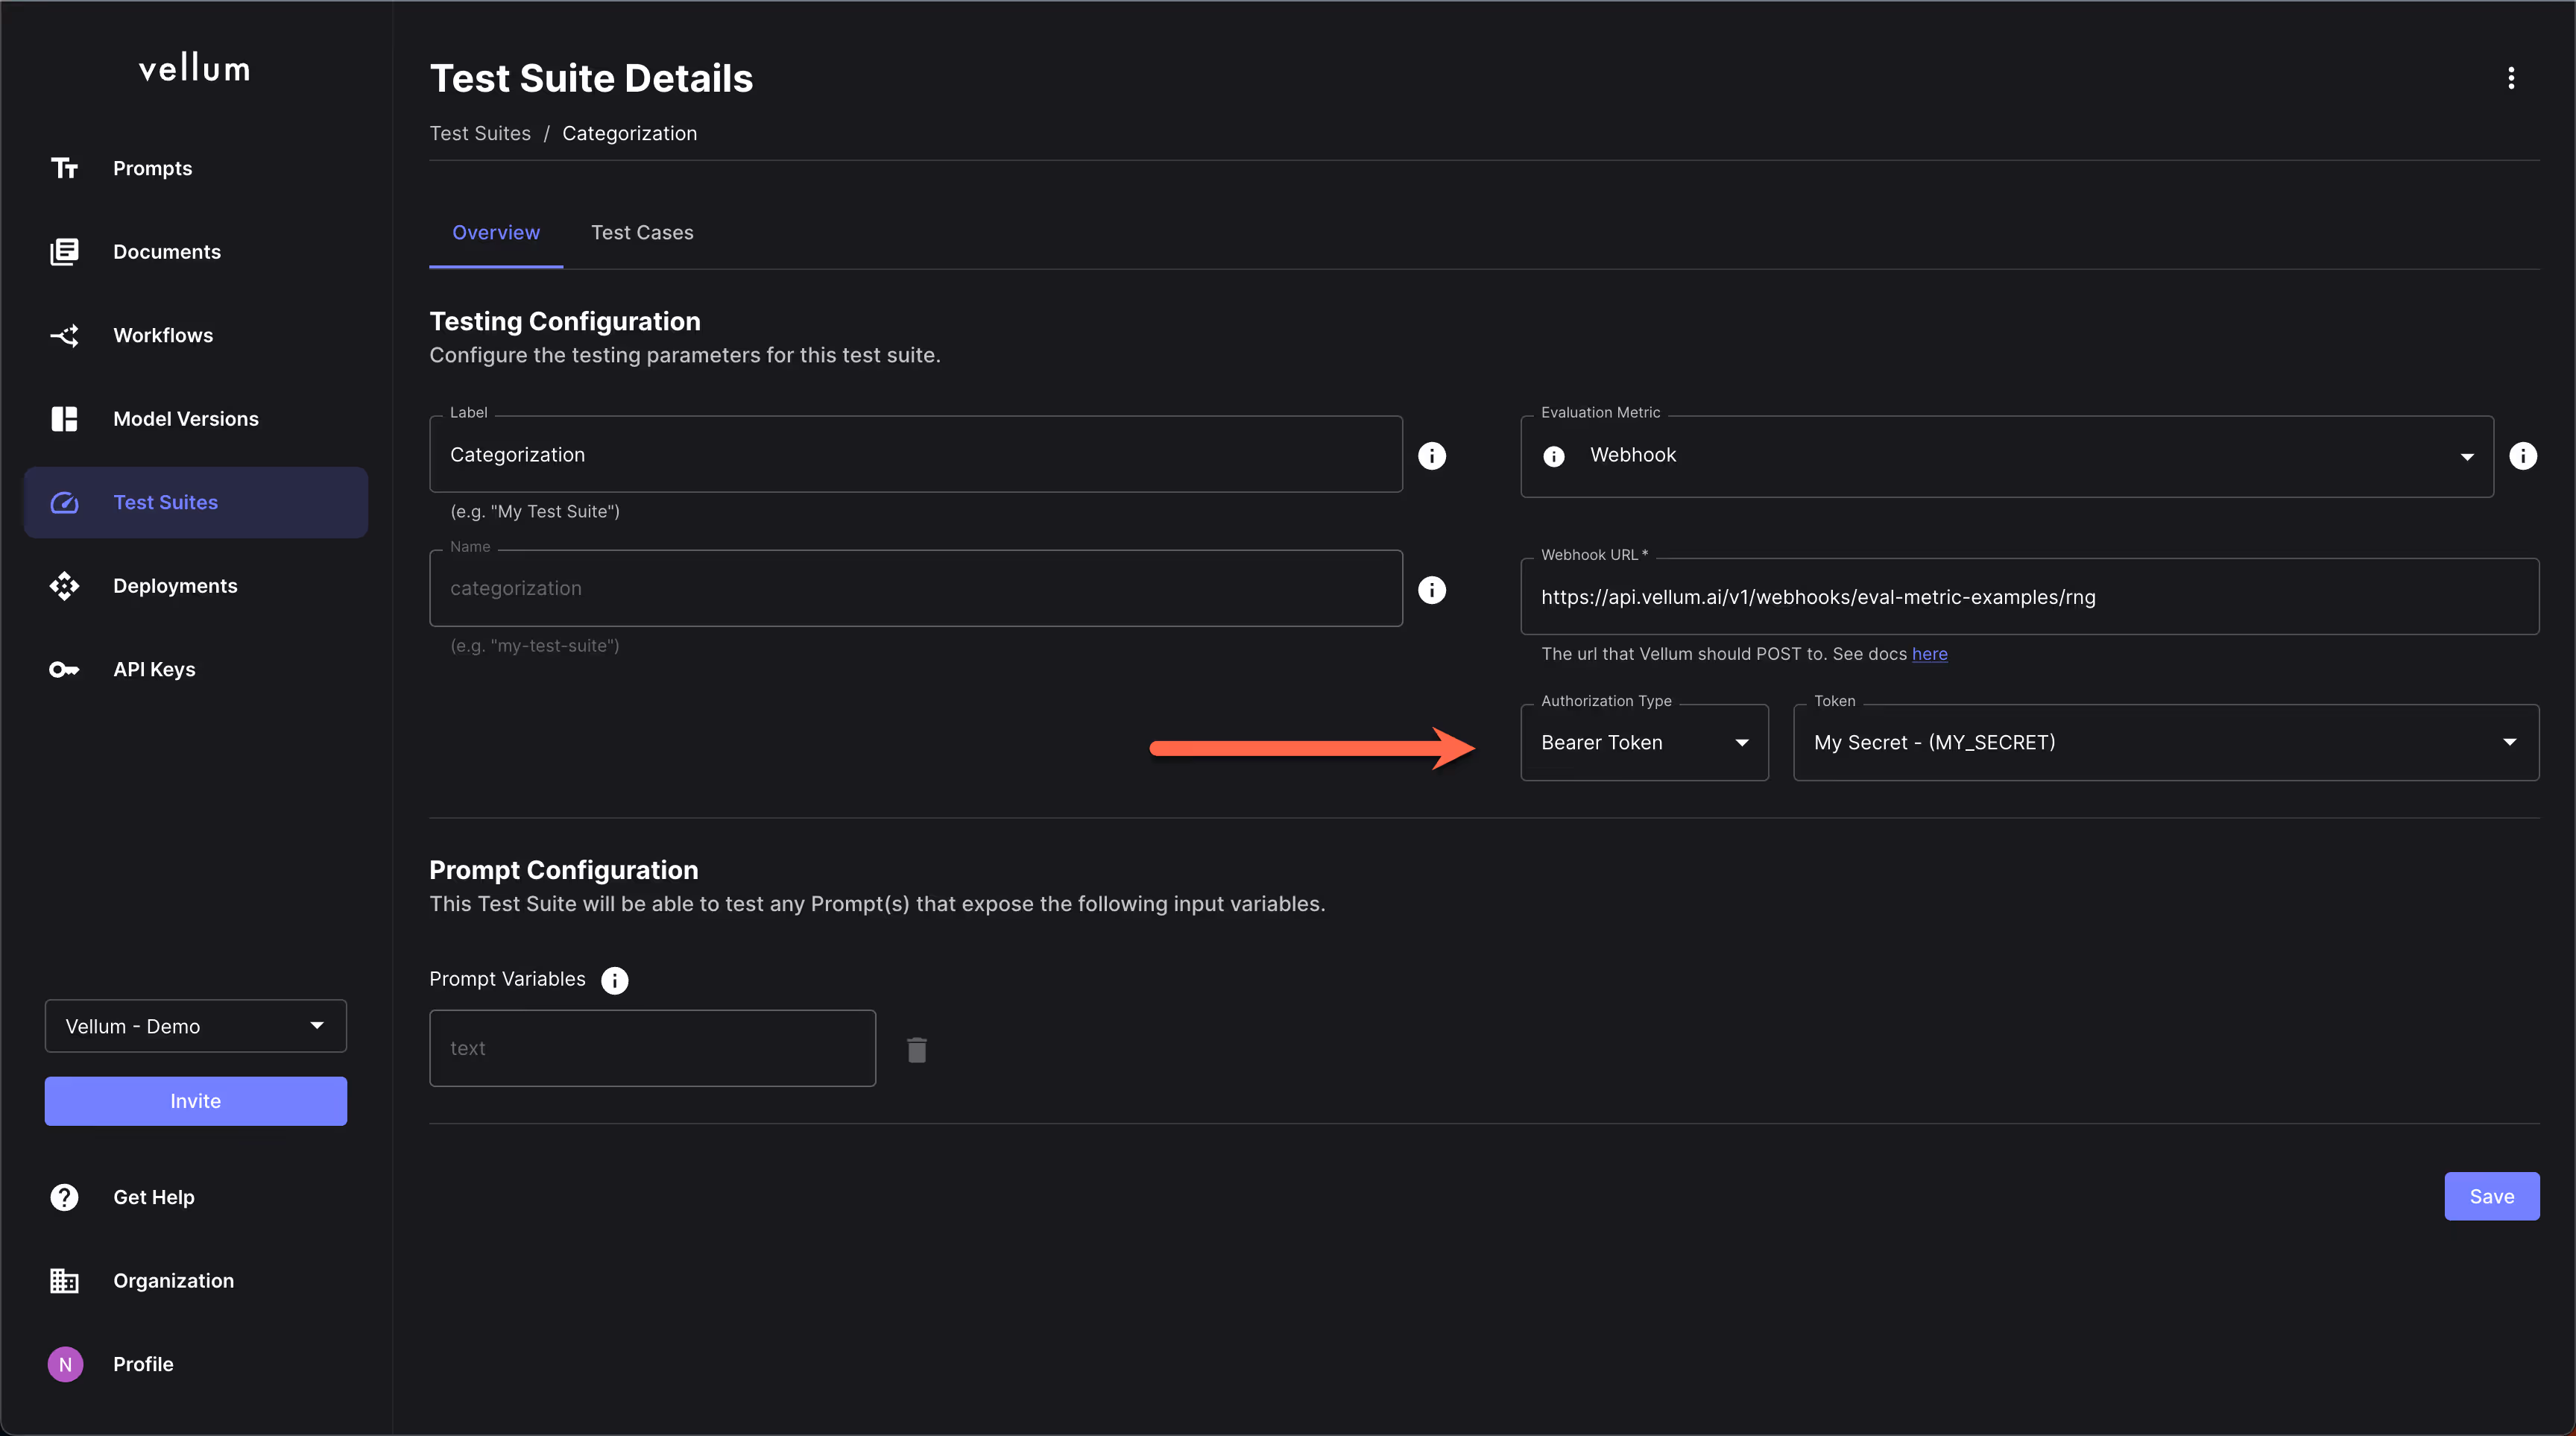The height and width of the screenshot is (1436, 2576).
Task: Click the Name field info icon
Action: (x=1432, y=590)
